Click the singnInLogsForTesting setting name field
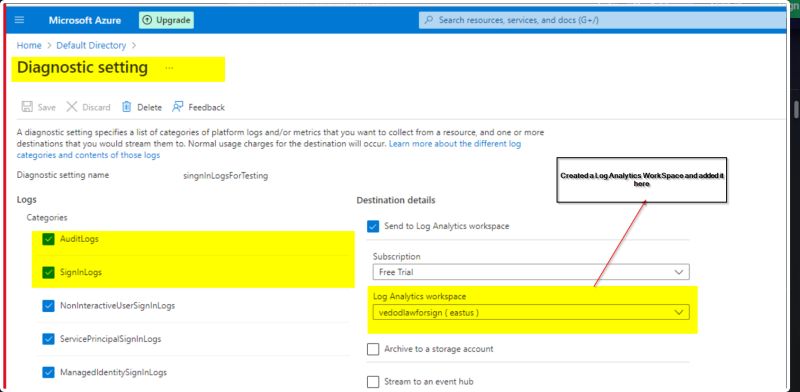800x392 pixels. point(226,176)
